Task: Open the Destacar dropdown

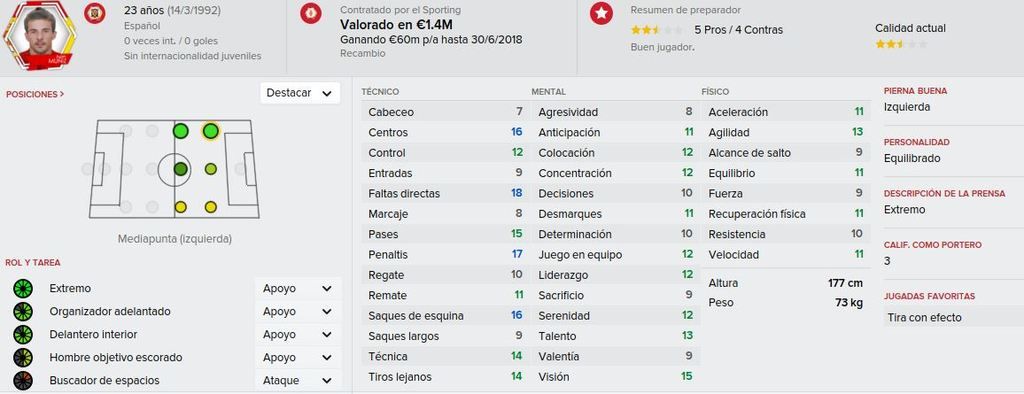Action: click(300, 93)
